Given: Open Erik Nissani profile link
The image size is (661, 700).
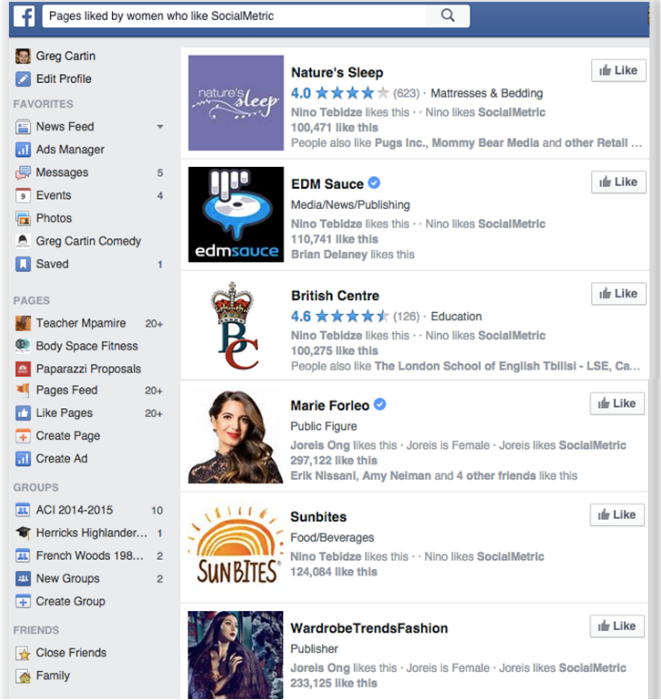Looking at the screenshot, I should (324, 476).
